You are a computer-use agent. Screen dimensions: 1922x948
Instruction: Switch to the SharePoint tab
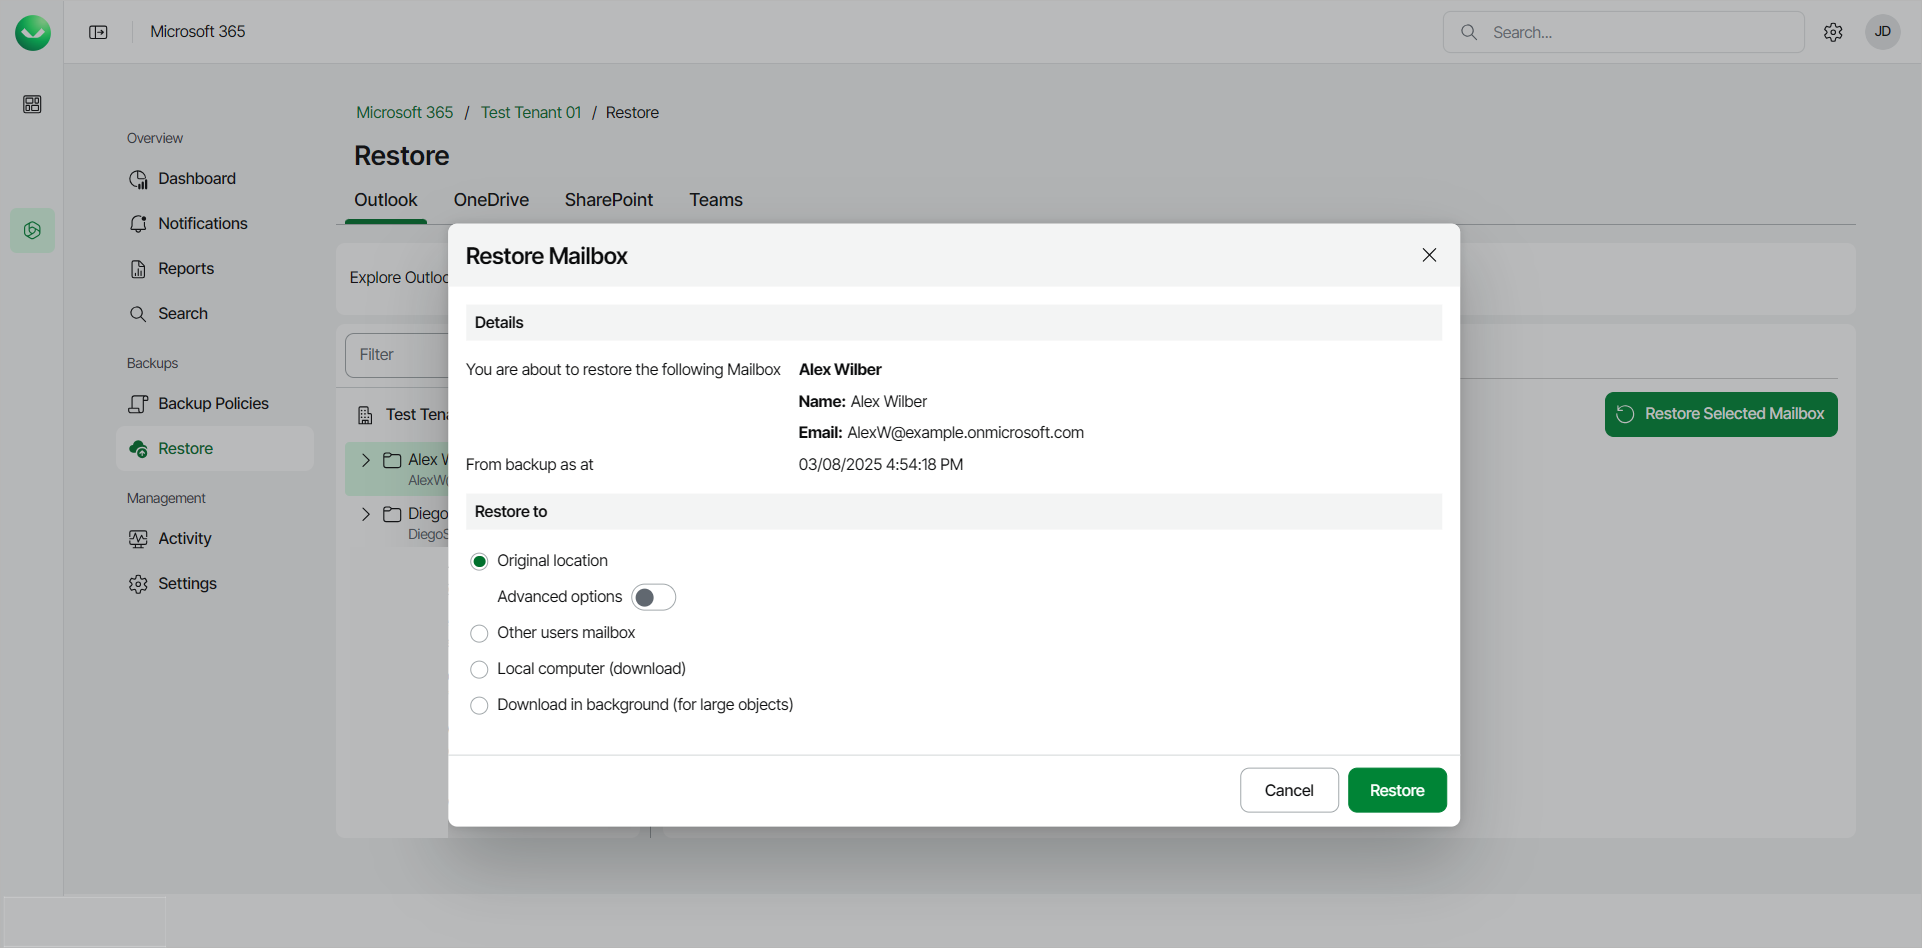tap(608, 200)
